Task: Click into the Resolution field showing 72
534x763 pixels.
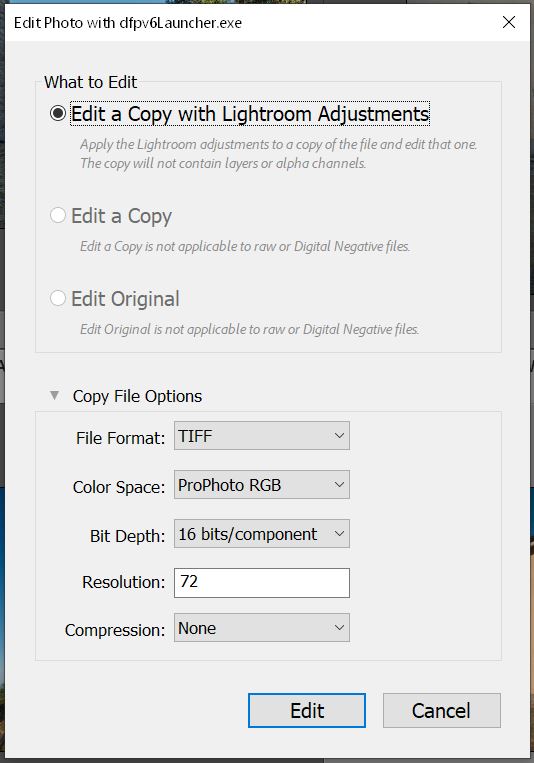Action: pos(262,583)
